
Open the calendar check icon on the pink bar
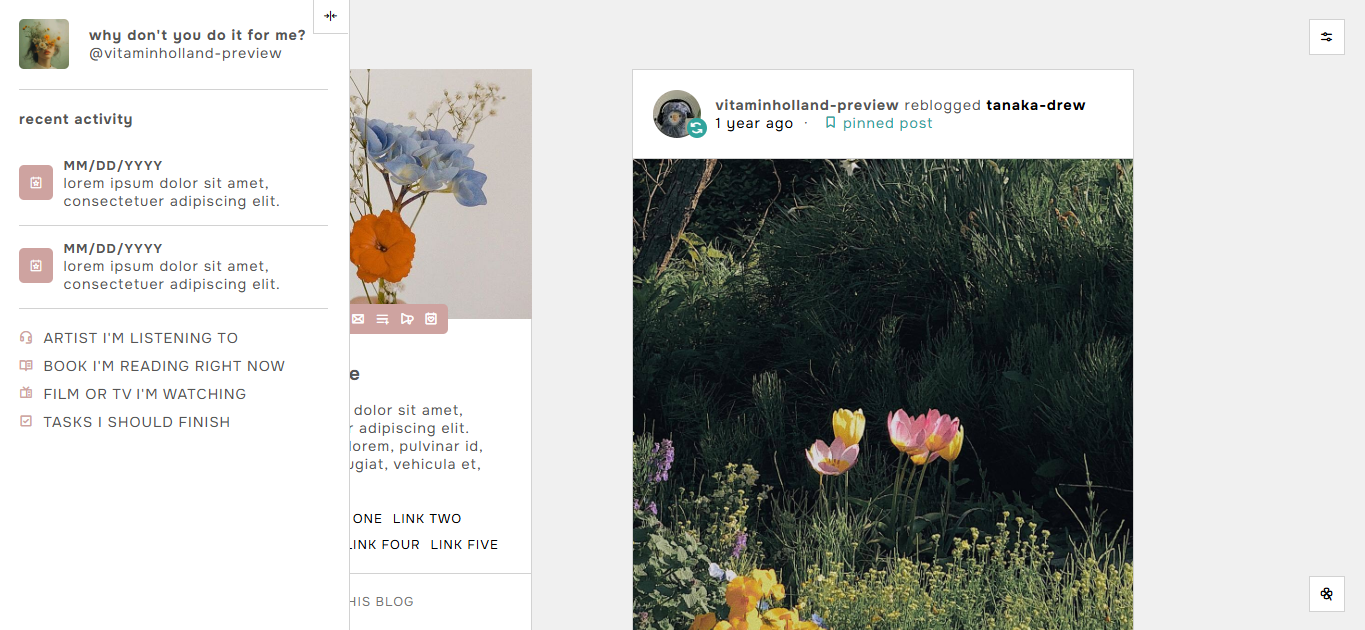(431, 319)
